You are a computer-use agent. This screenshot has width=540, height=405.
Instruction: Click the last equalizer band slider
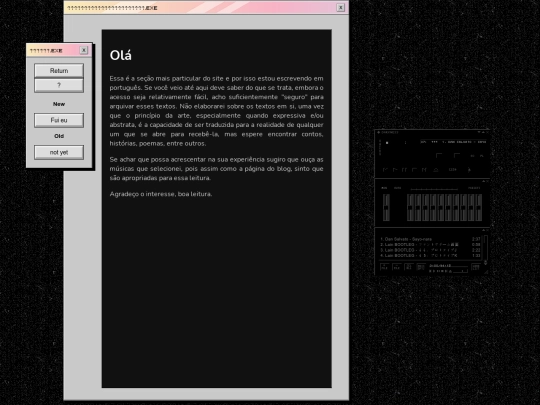(x=478, y=207)
